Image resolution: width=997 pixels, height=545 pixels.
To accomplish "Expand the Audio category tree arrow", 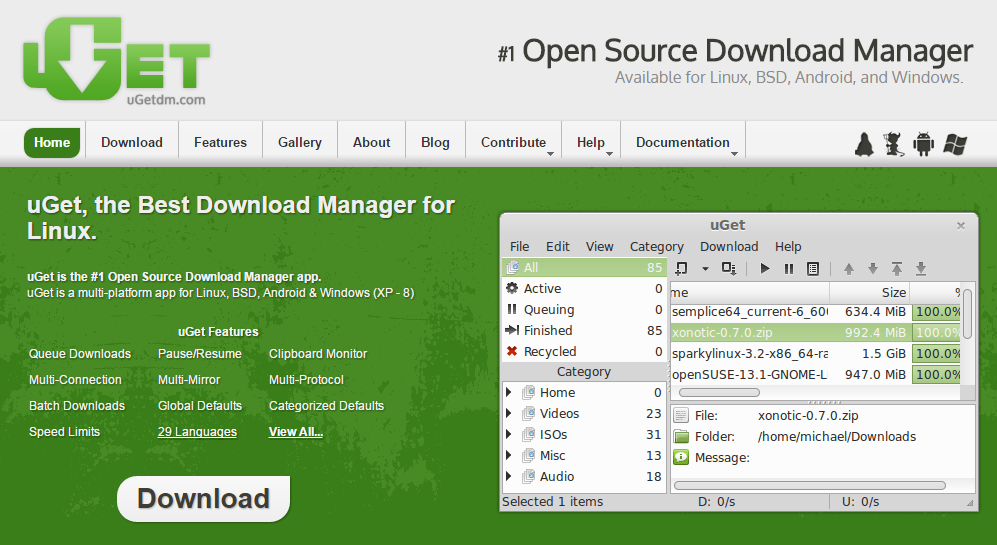I will click(x=509, y=476).
